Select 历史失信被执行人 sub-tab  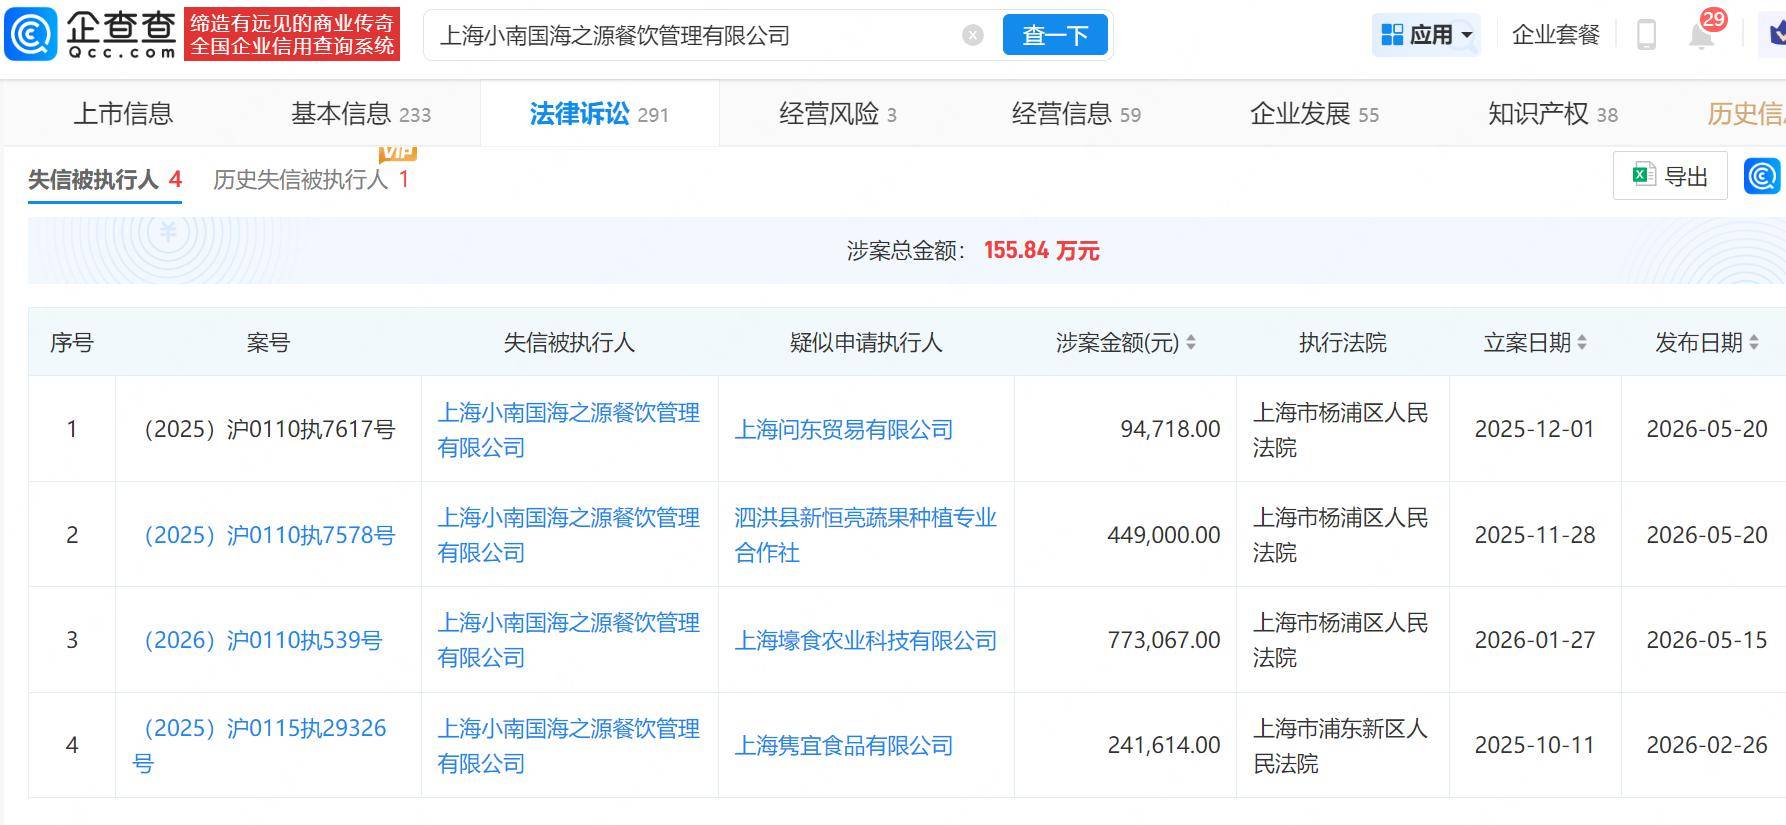311,179
